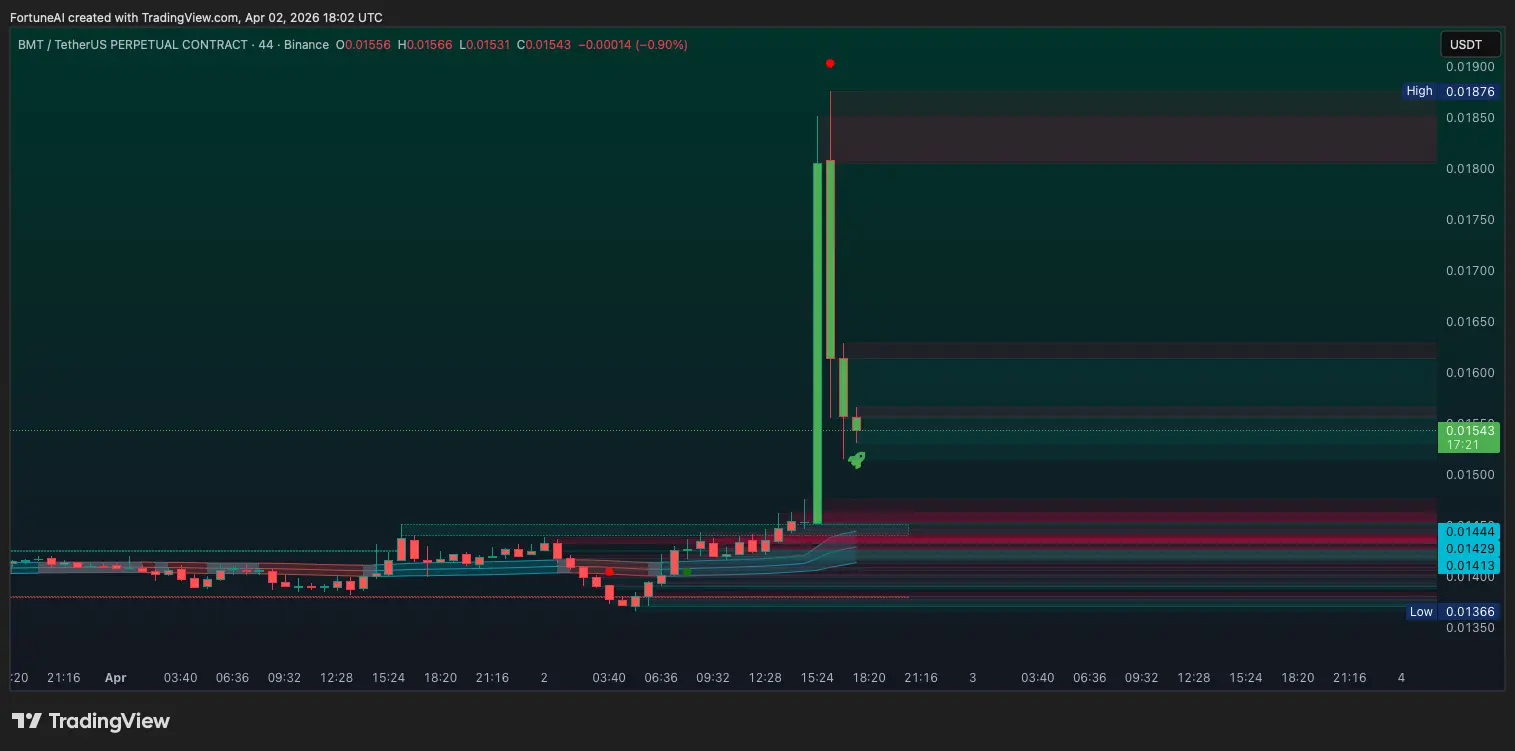
Task: Click the cyan 0.01444 price label
Action: pos(1469,532)
